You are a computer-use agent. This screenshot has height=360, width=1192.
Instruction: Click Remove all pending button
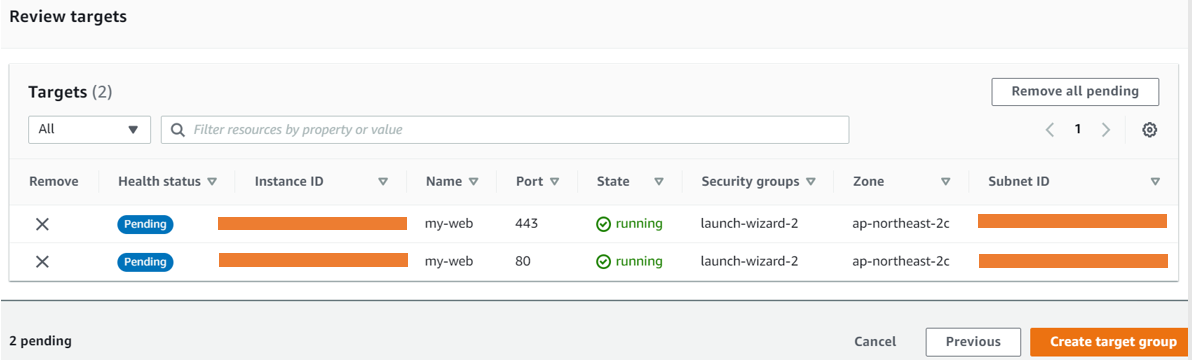[1075, 91]
